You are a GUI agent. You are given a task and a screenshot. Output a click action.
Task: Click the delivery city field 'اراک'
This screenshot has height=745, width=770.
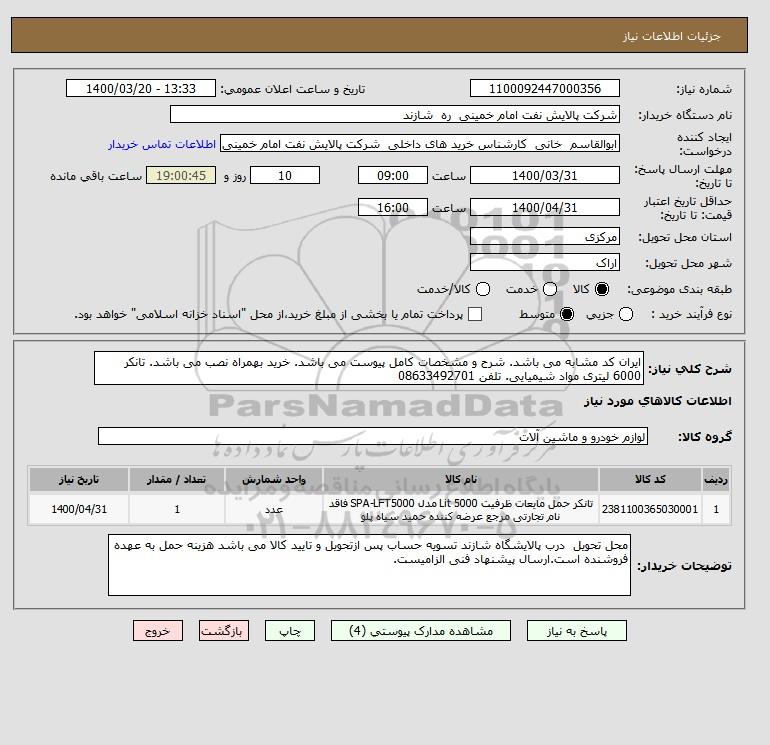(x=545, y=262)
